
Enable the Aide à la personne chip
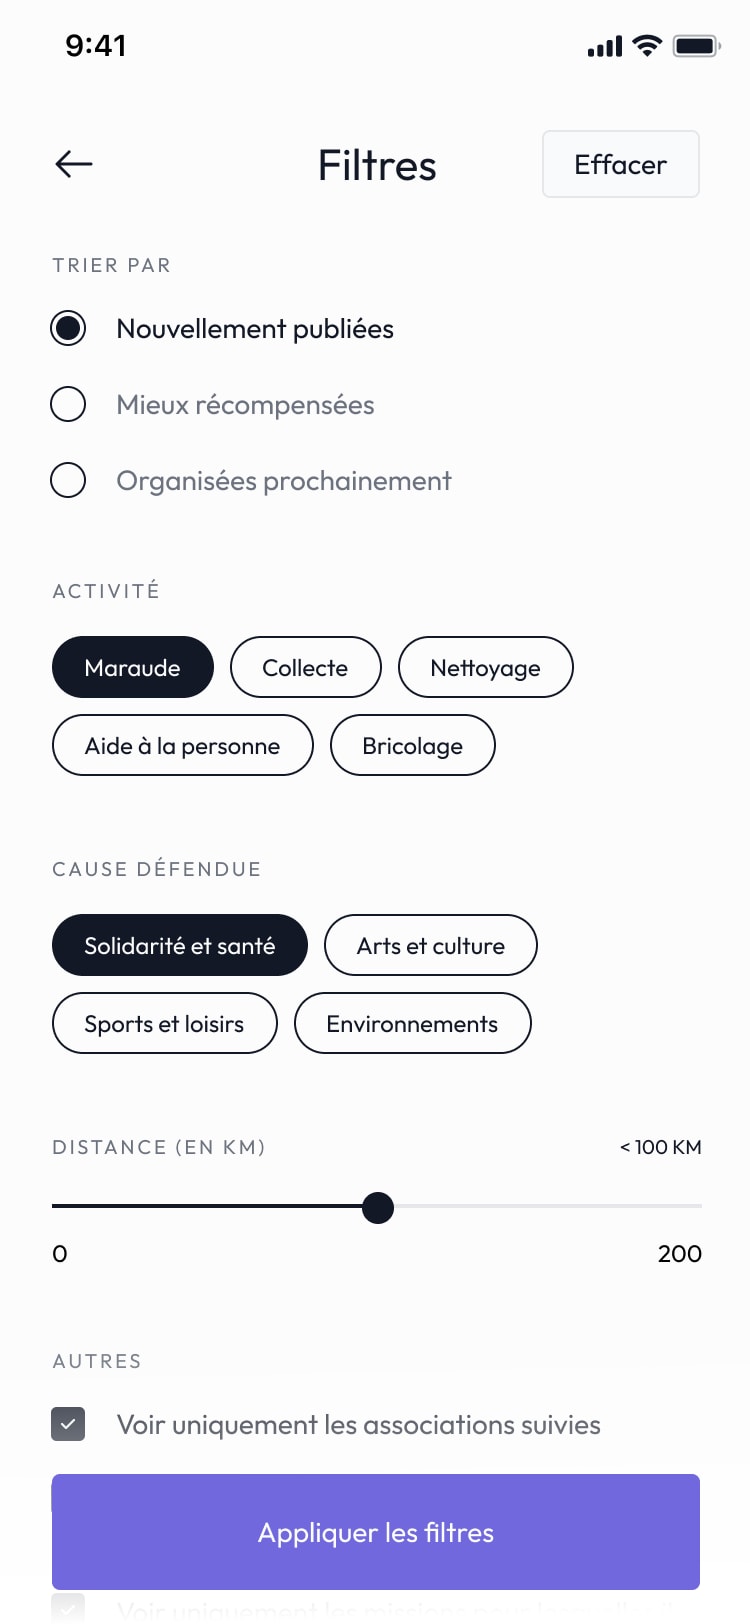coord(183,745)
